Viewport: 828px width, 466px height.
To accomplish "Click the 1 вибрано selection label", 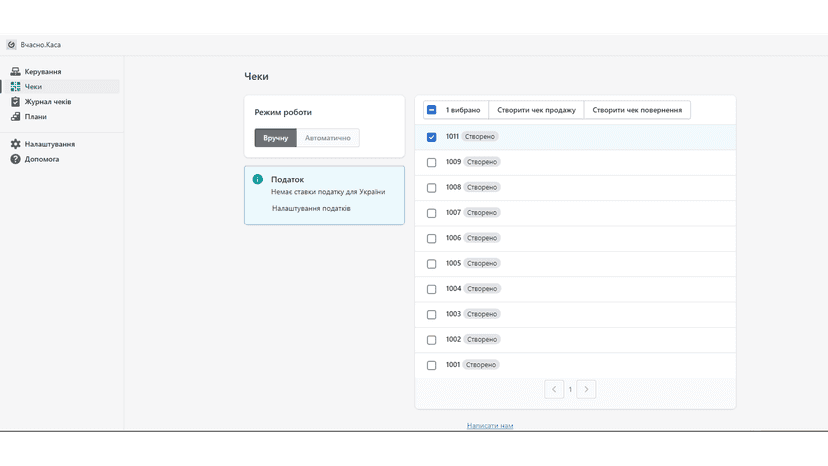I will tap(463, 110).
